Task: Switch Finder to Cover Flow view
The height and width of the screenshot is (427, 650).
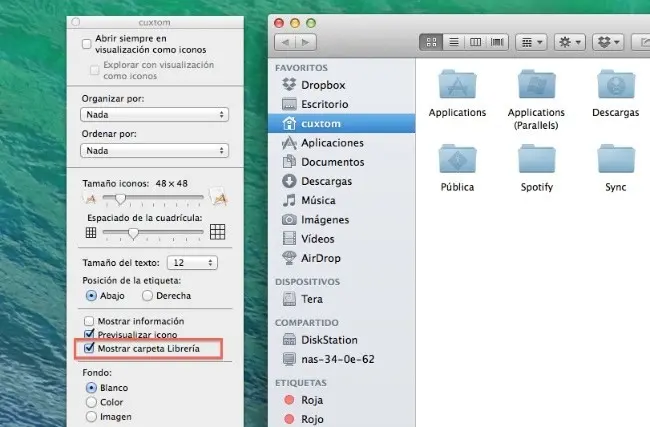Action: [x=496, y=43]
